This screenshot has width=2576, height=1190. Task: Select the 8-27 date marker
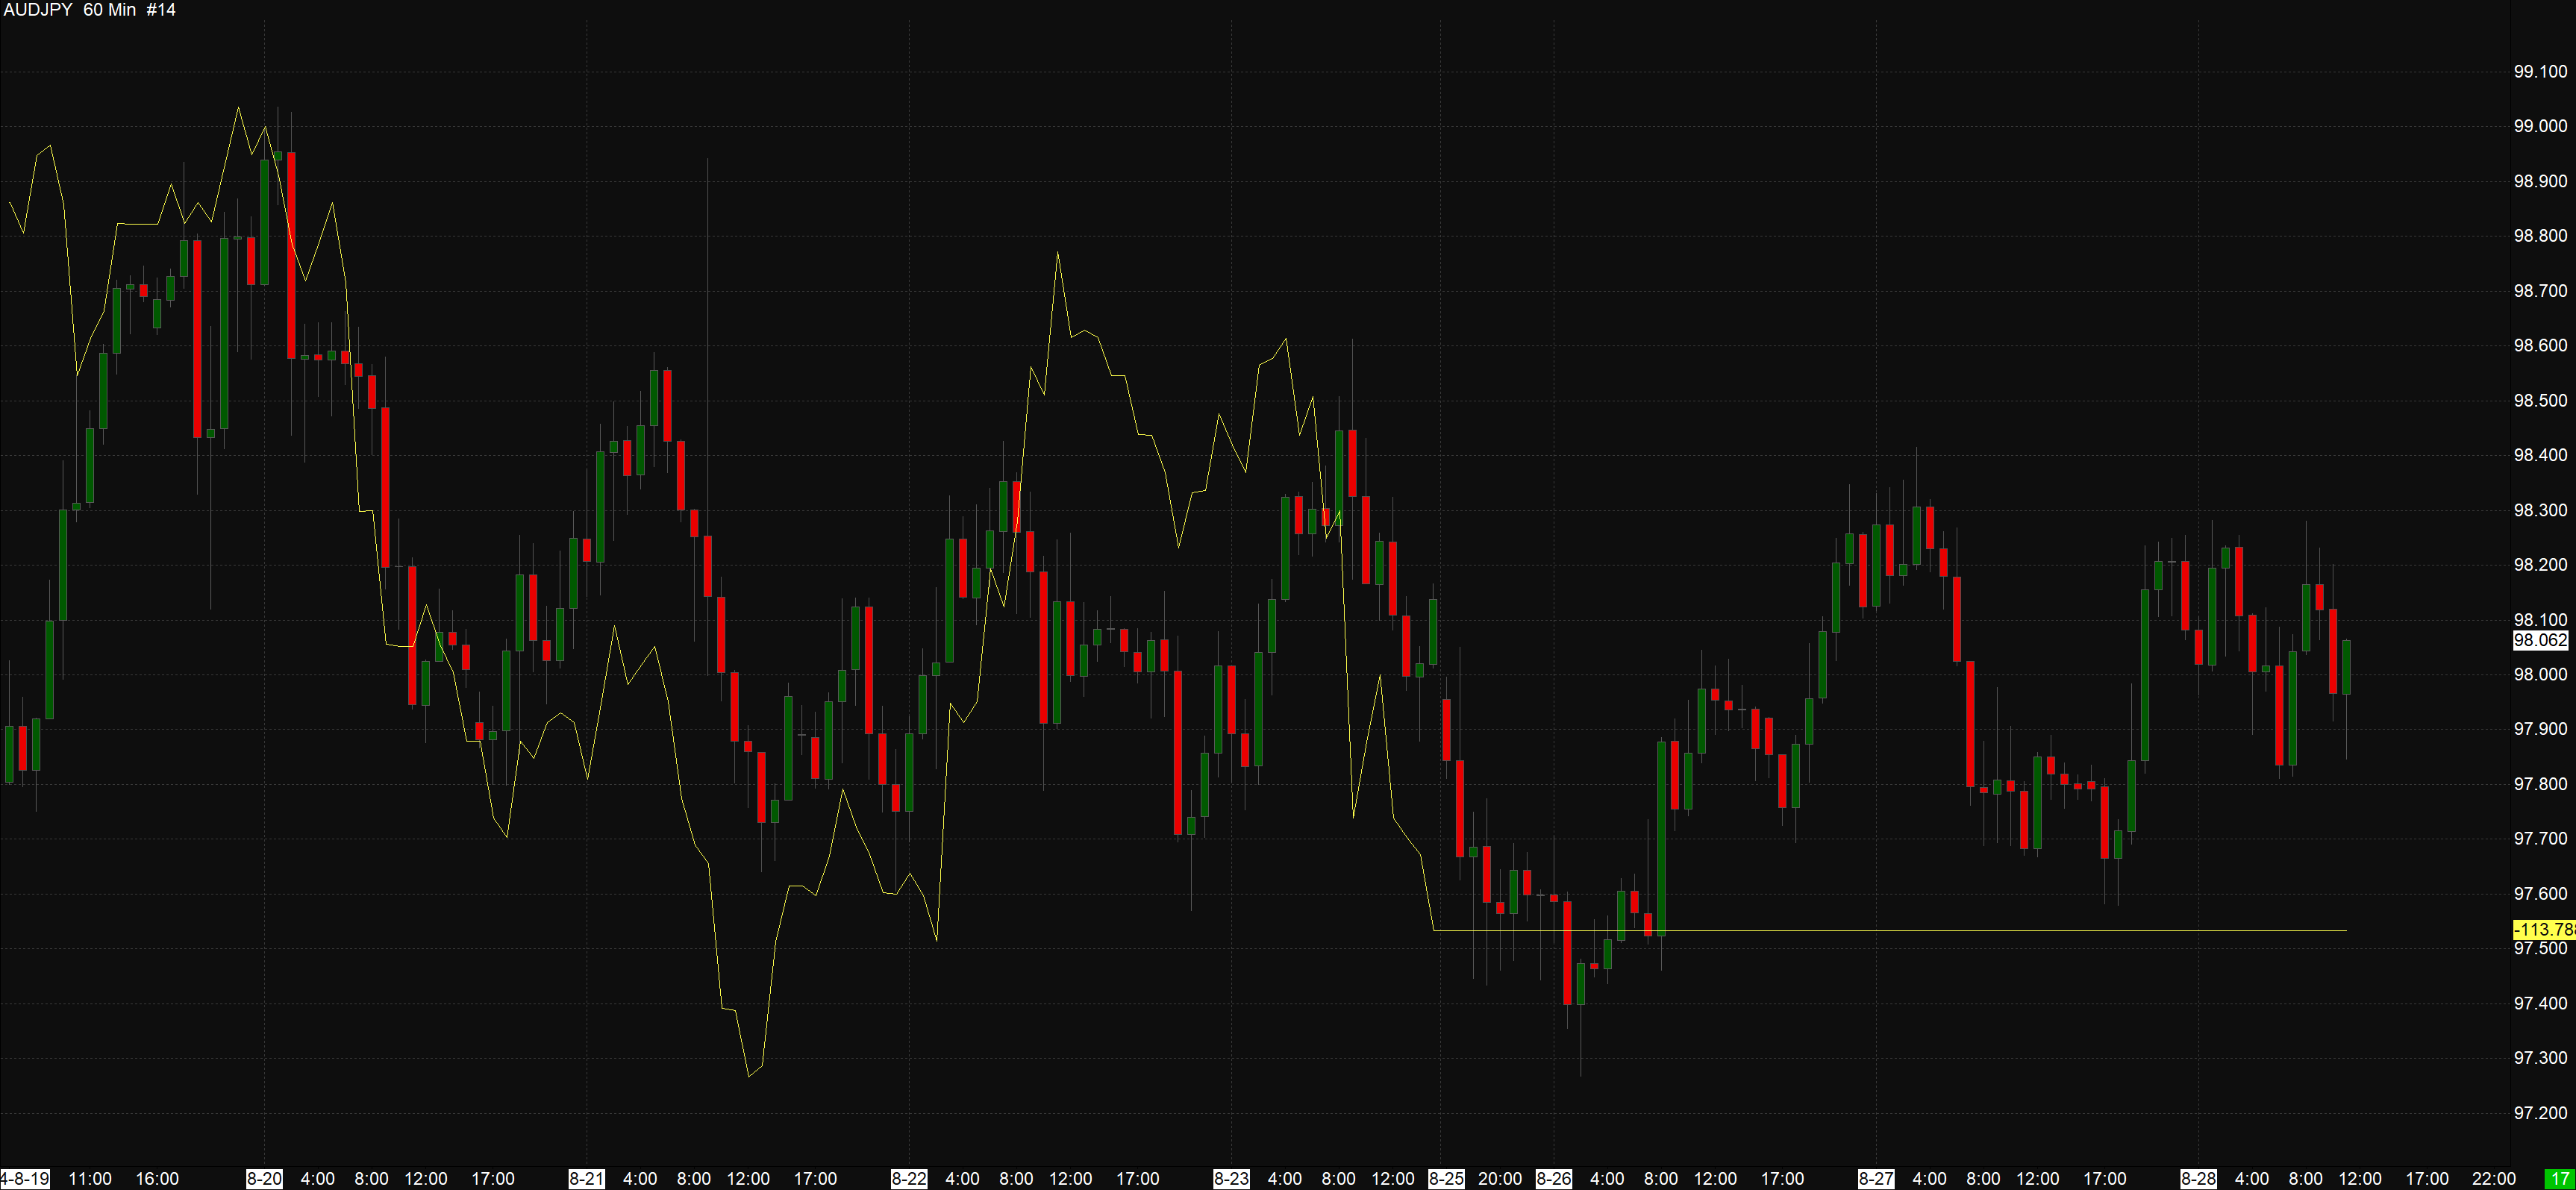[1876, 1179]
